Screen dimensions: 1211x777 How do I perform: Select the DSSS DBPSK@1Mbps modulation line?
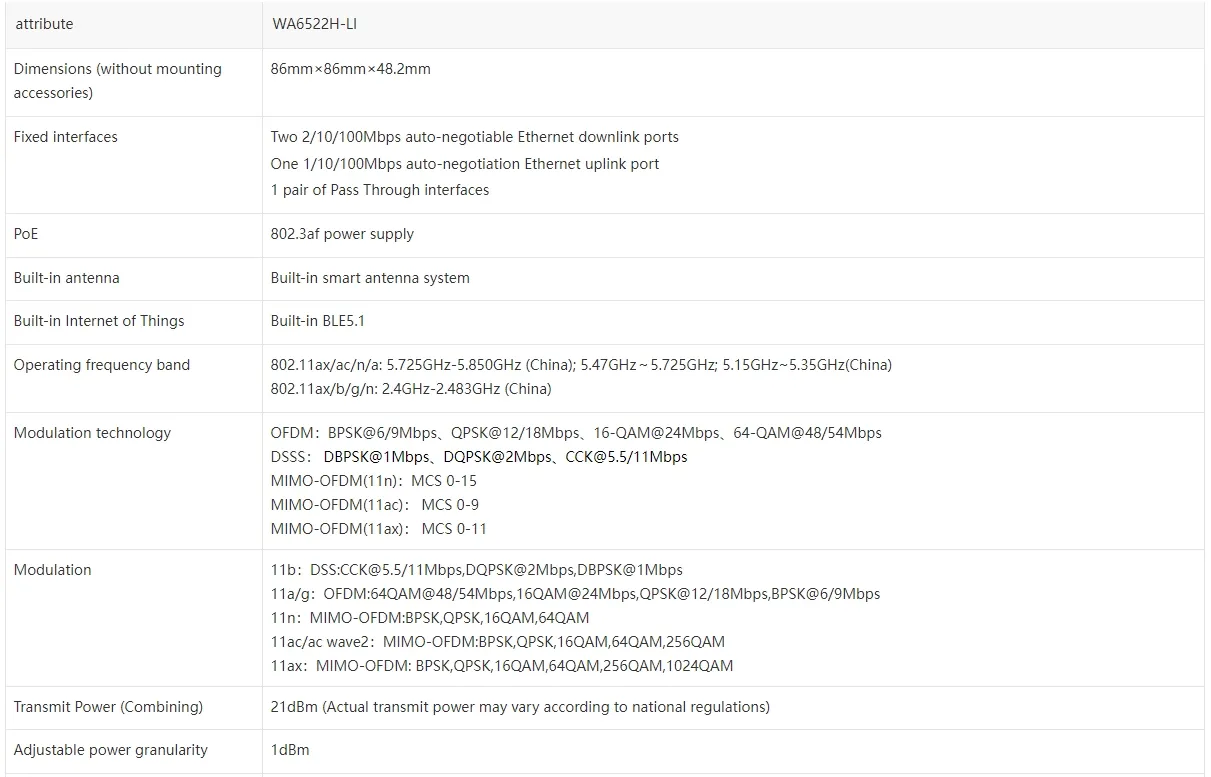click(479, 457)
